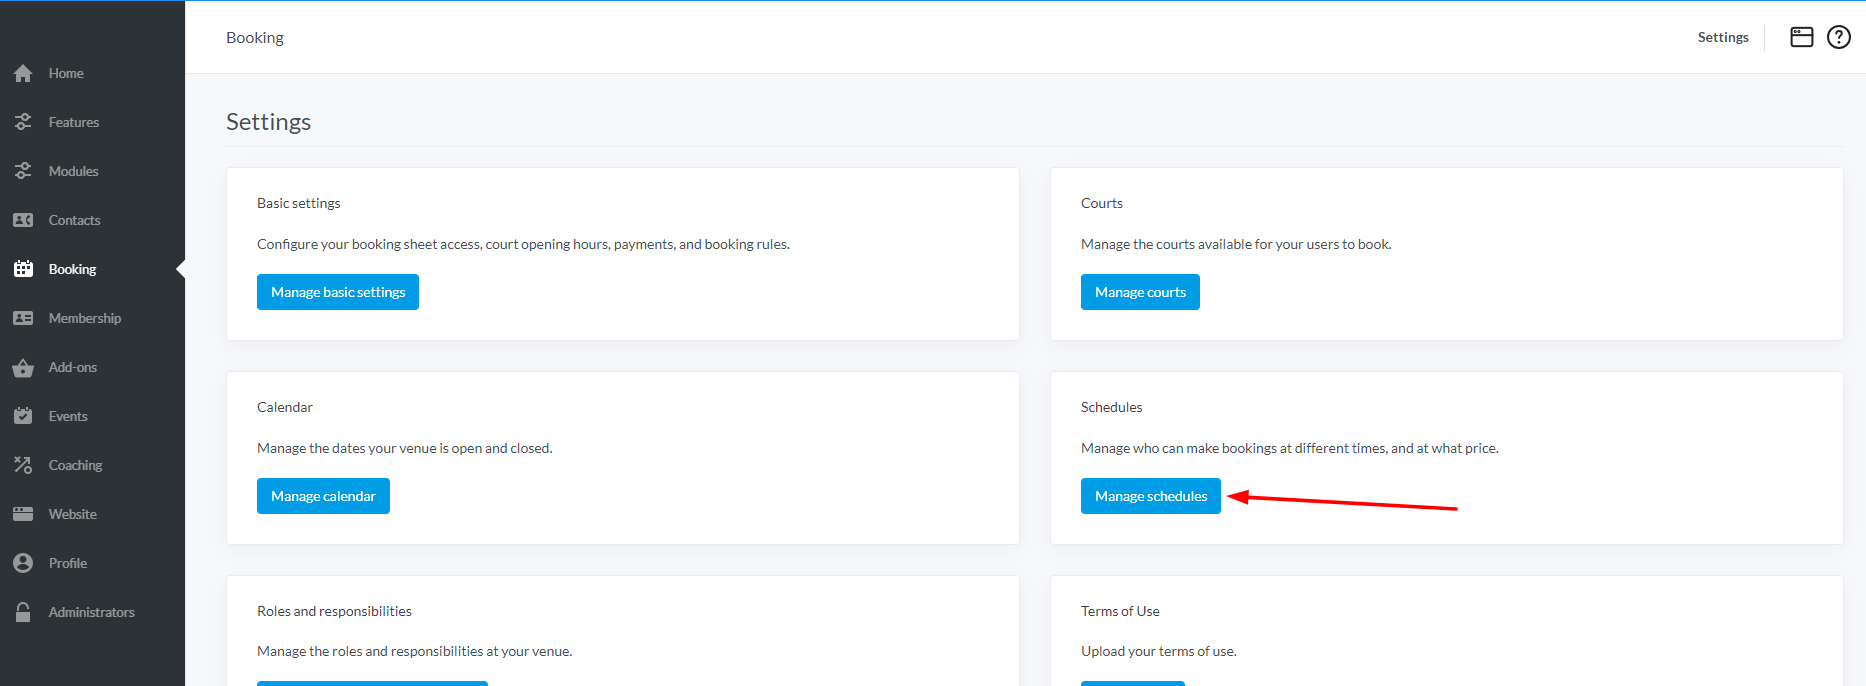Image resolution: width=1866 pixels, height=686 pixels.
Task: Go to the Modules menu item
Action: coord(73,171)
